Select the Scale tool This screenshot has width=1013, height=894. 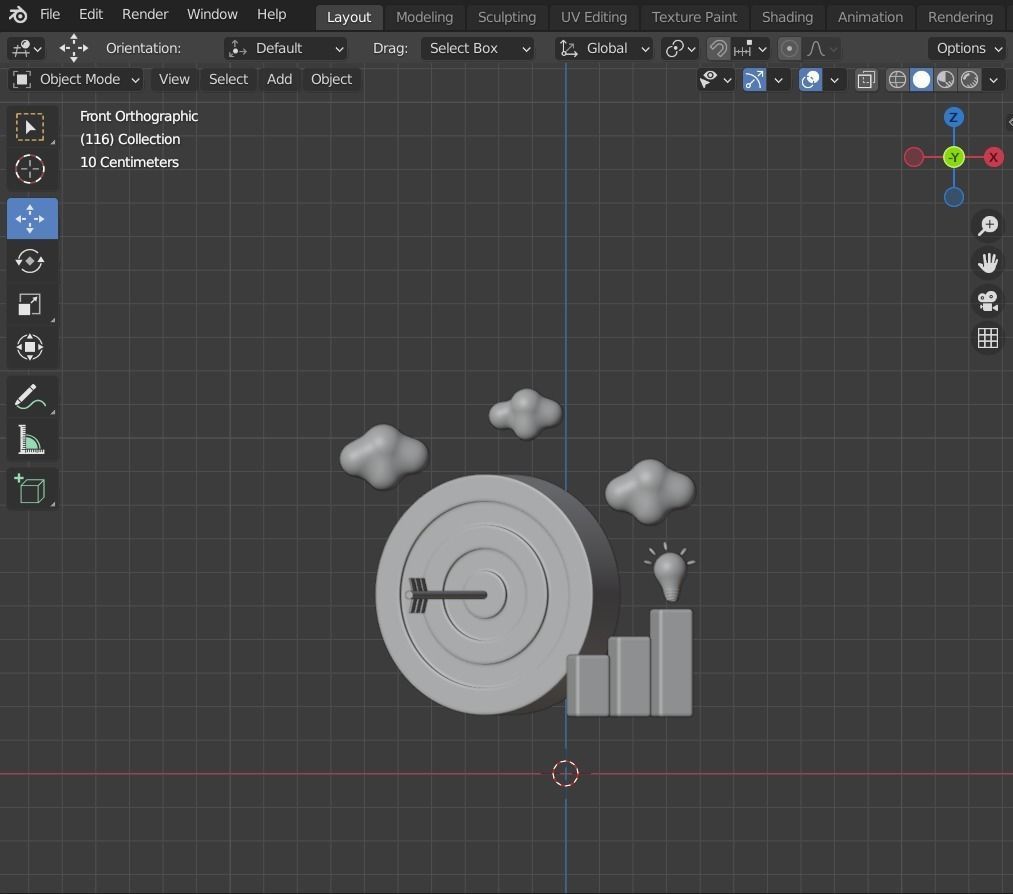[x=30, y=304]
